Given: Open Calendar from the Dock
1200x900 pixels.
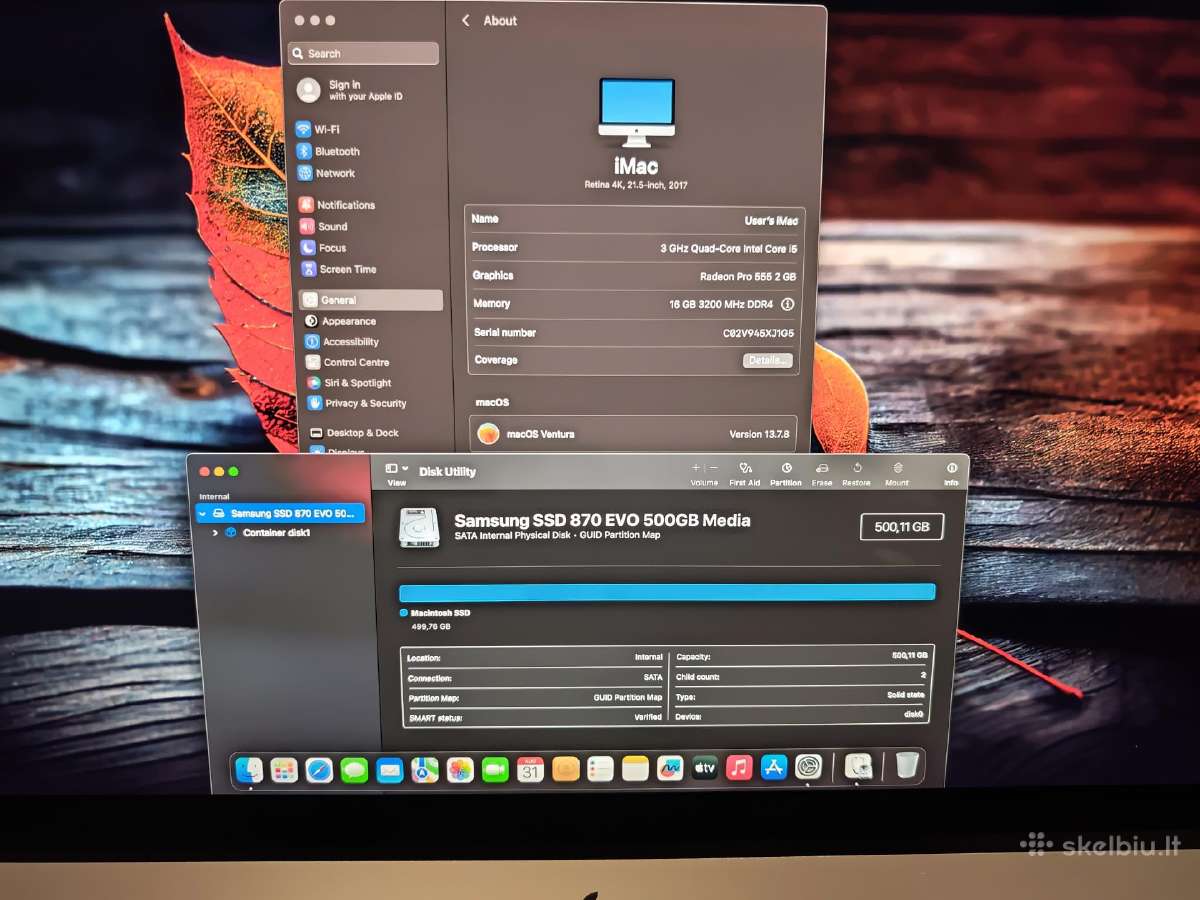Looking at the screenshot, I should point(530,769).
